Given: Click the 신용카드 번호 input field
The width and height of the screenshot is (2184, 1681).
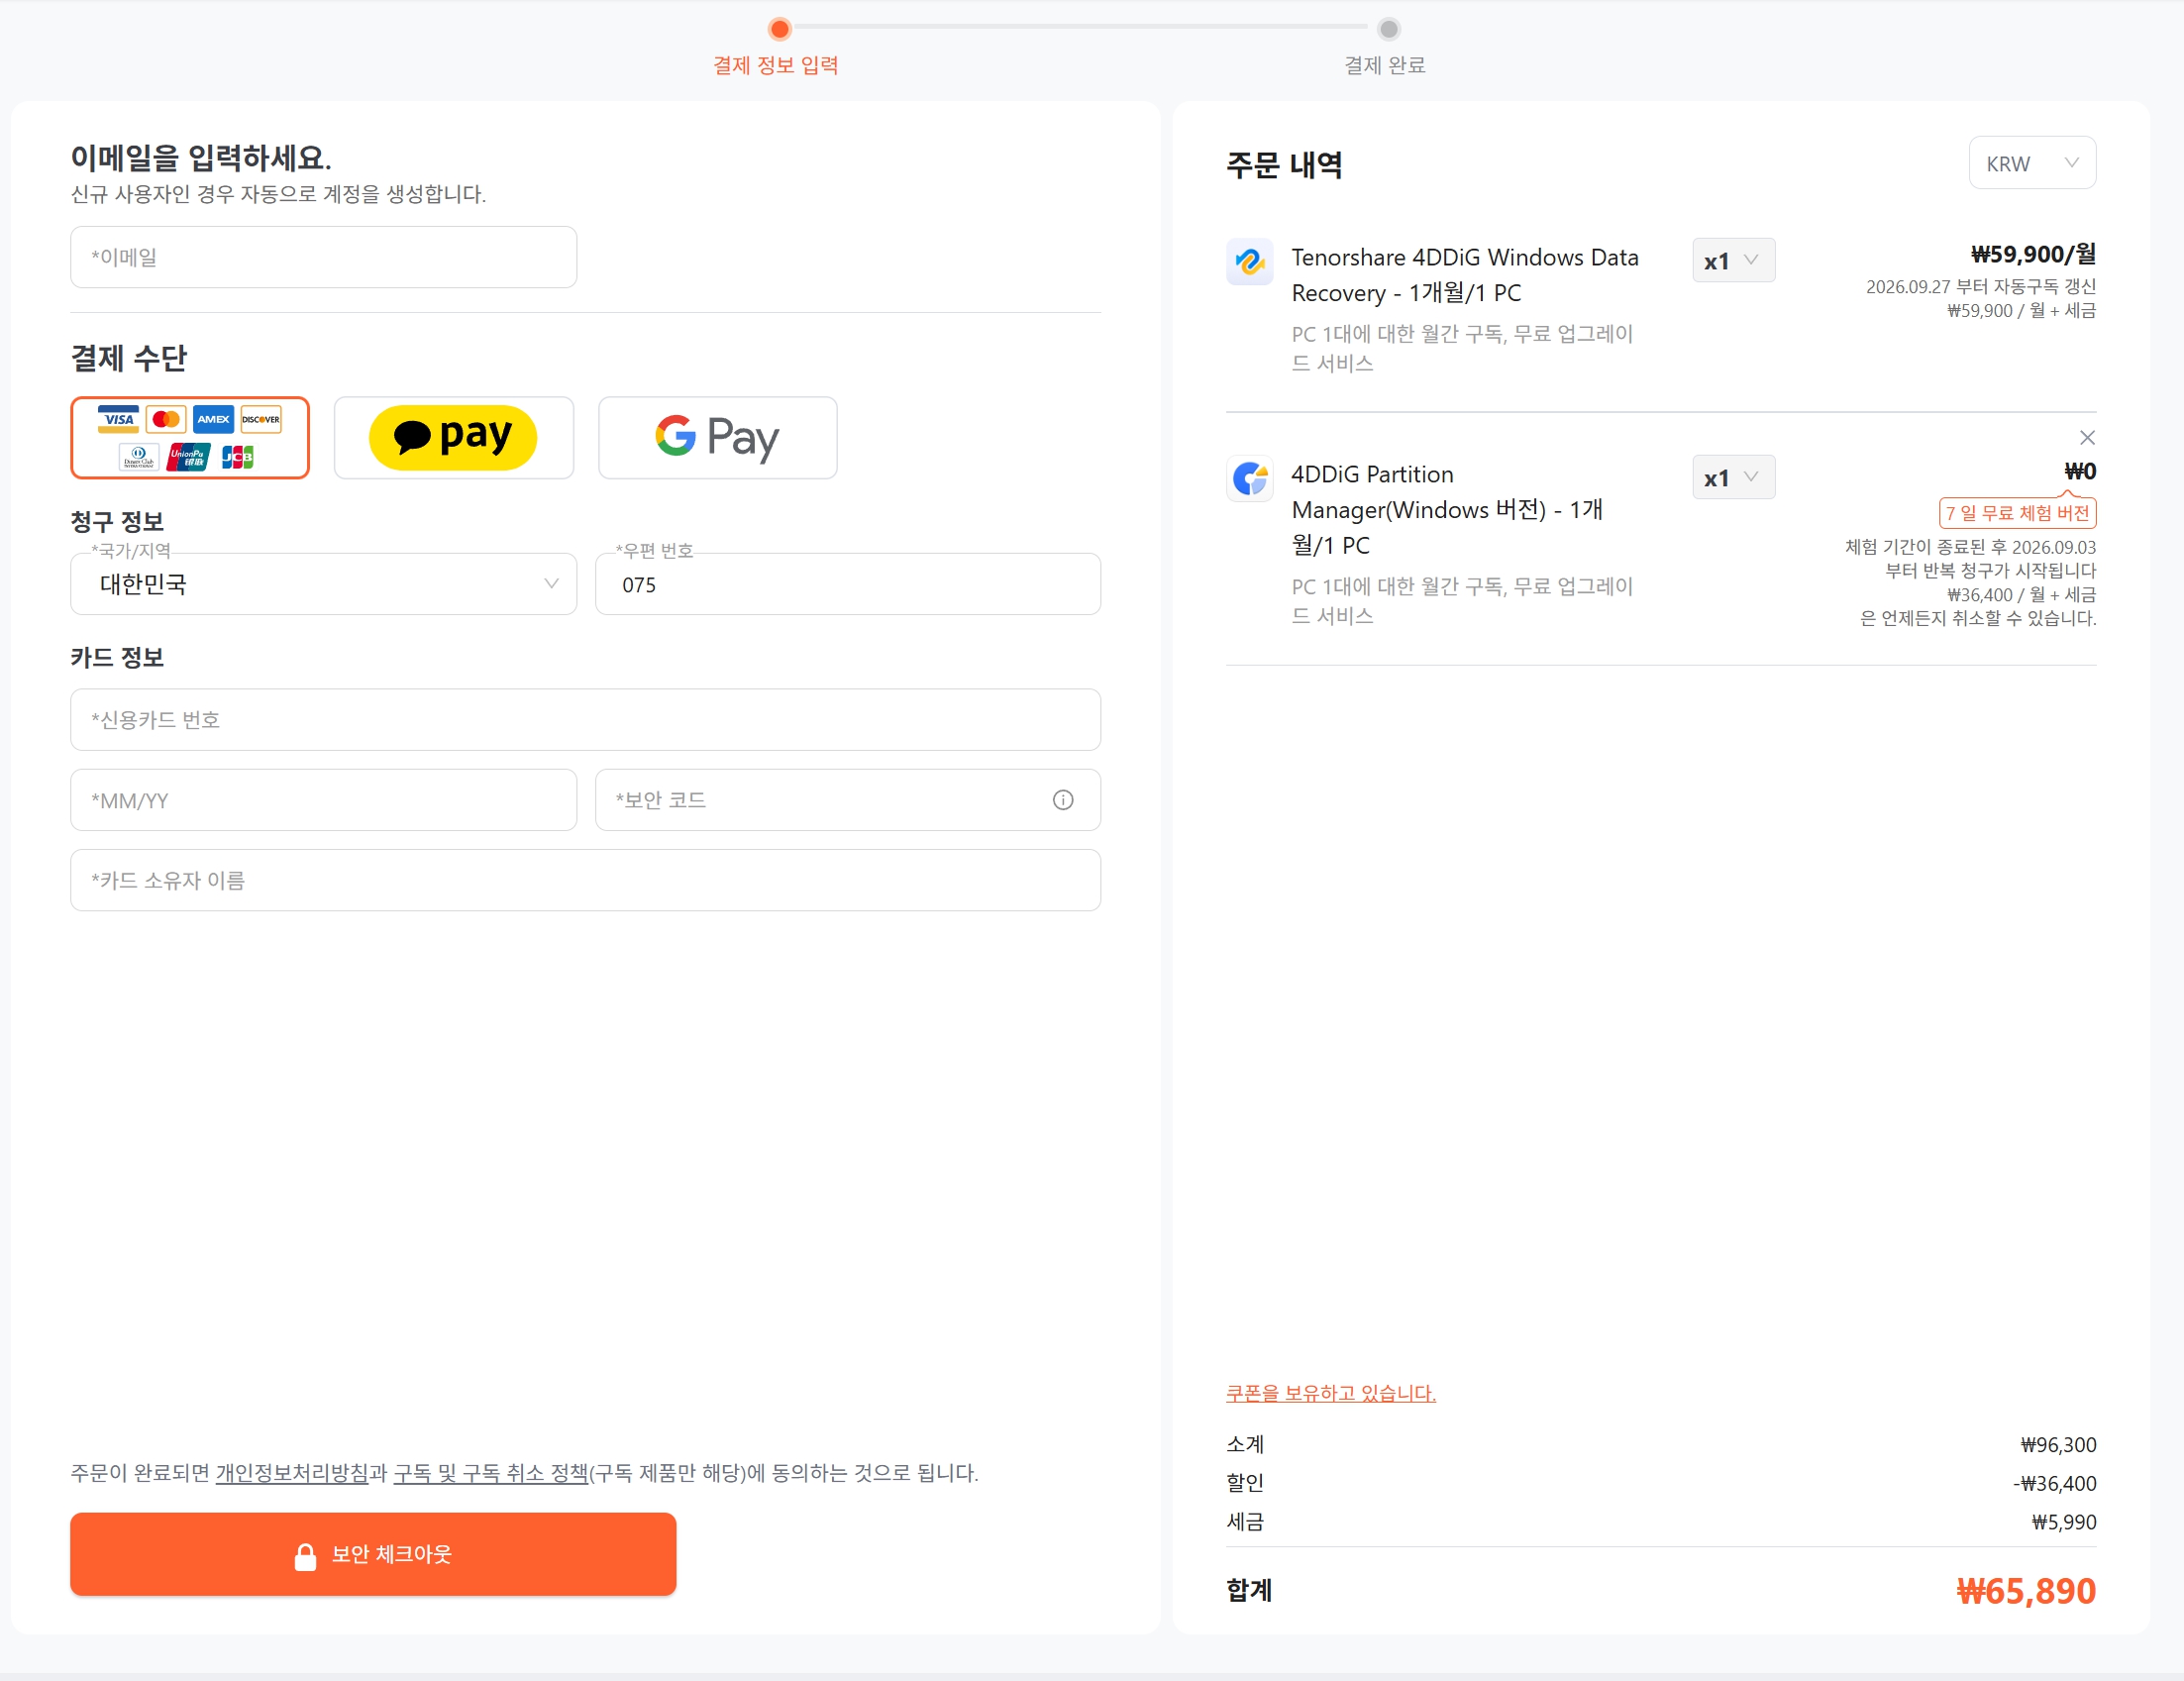Looking at the screenshot, I should point(585,720).
